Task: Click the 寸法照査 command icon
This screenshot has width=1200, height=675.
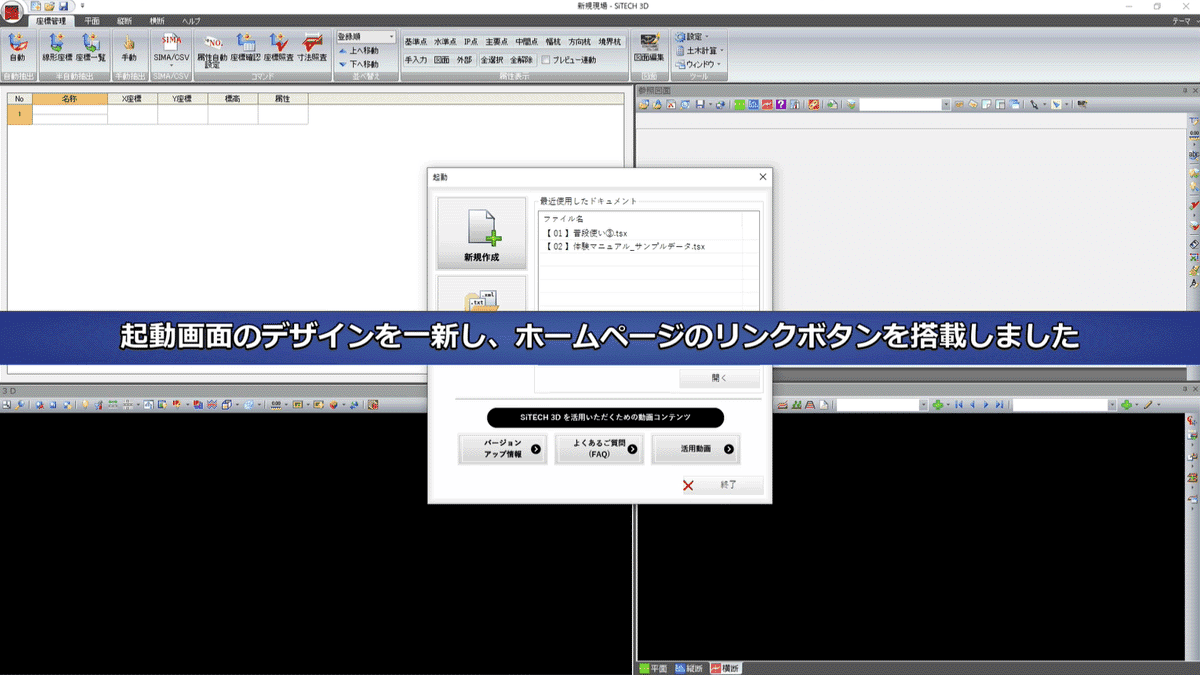Action: pos(312,48)
